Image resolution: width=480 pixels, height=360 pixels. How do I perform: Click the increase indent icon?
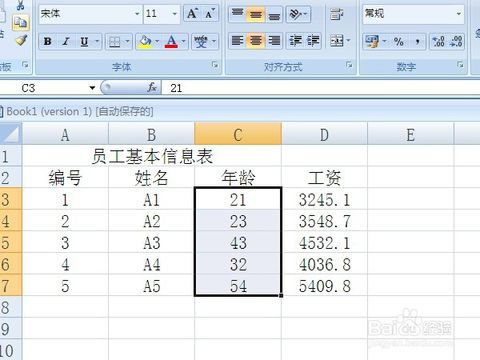[x=313, y=41]
